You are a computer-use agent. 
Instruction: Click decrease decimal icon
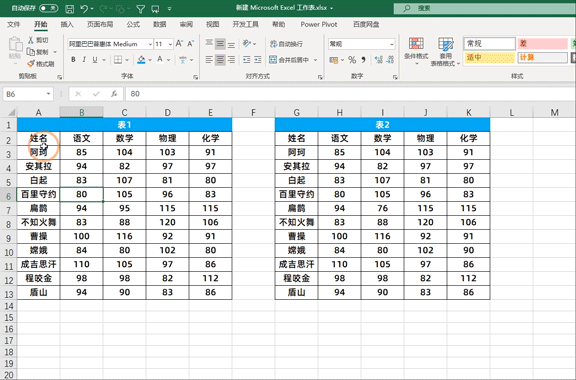click(390, 60)
